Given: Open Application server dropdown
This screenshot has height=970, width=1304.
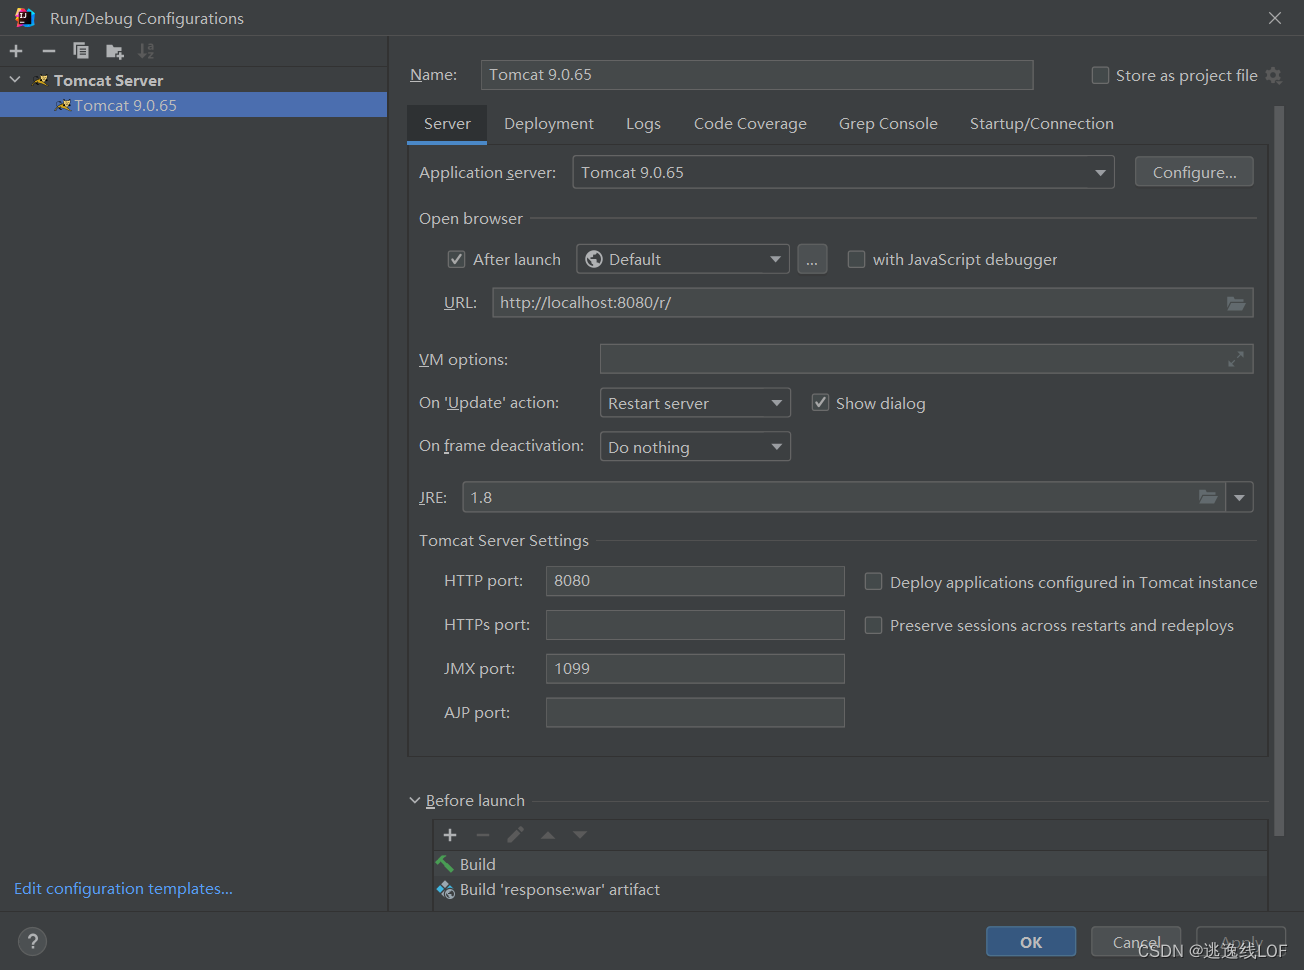Looking at the screenshot, I should 843,172.
